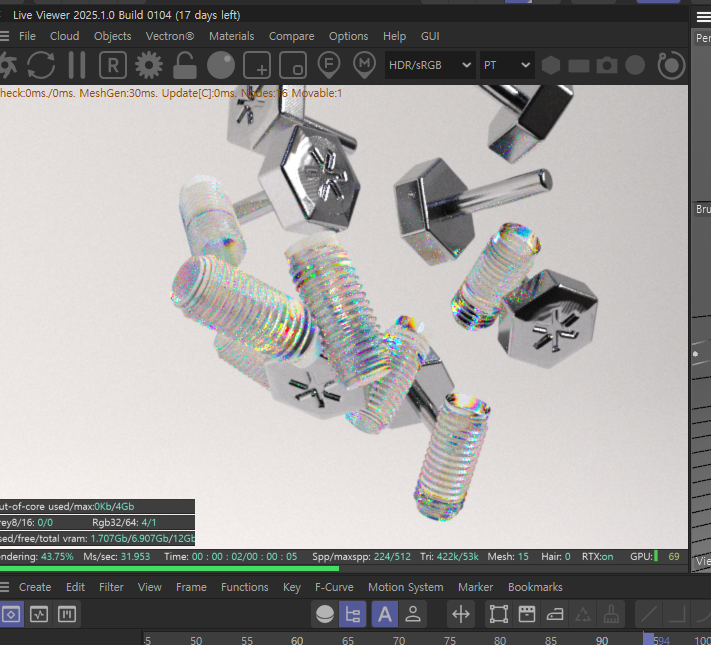
Task: Restart the render with circular arrows icon
Action: (x=41, y=65)
